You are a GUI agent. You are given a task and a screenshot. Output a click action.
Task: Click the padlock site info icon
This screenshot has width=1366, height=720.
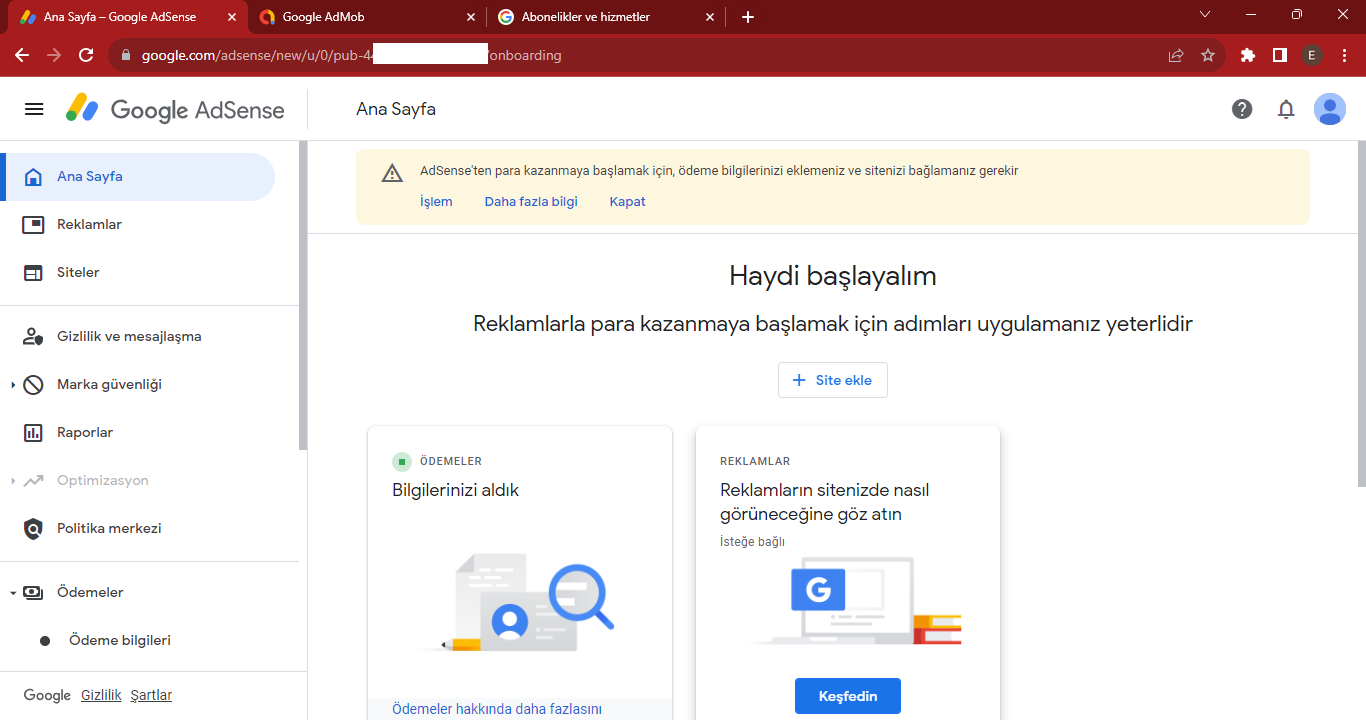126,56
